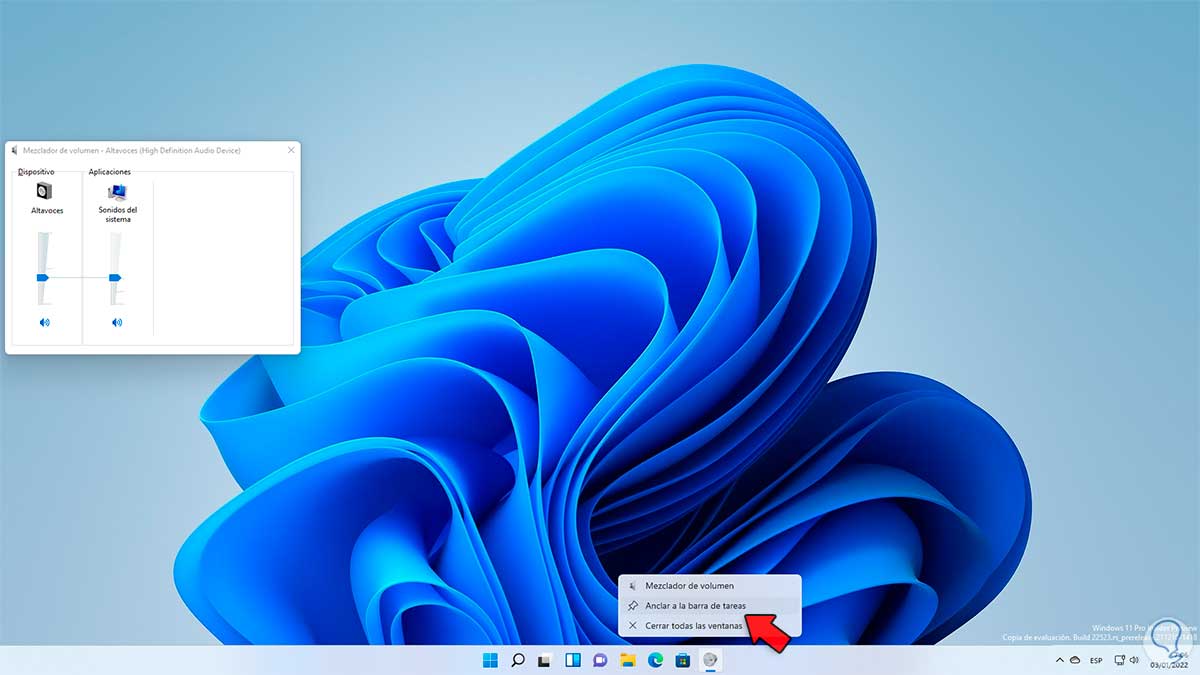This screenshot has width=1200, height=675.
Task: Click the taskbar date and clock
Action: click(x=1168, y=660)
